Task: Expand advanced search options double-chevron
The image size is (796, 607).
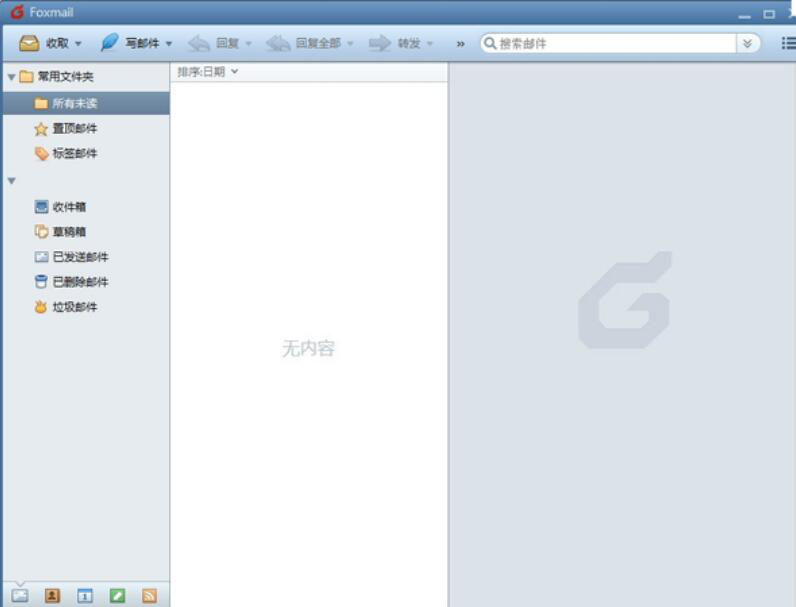Action: (747, 44)
